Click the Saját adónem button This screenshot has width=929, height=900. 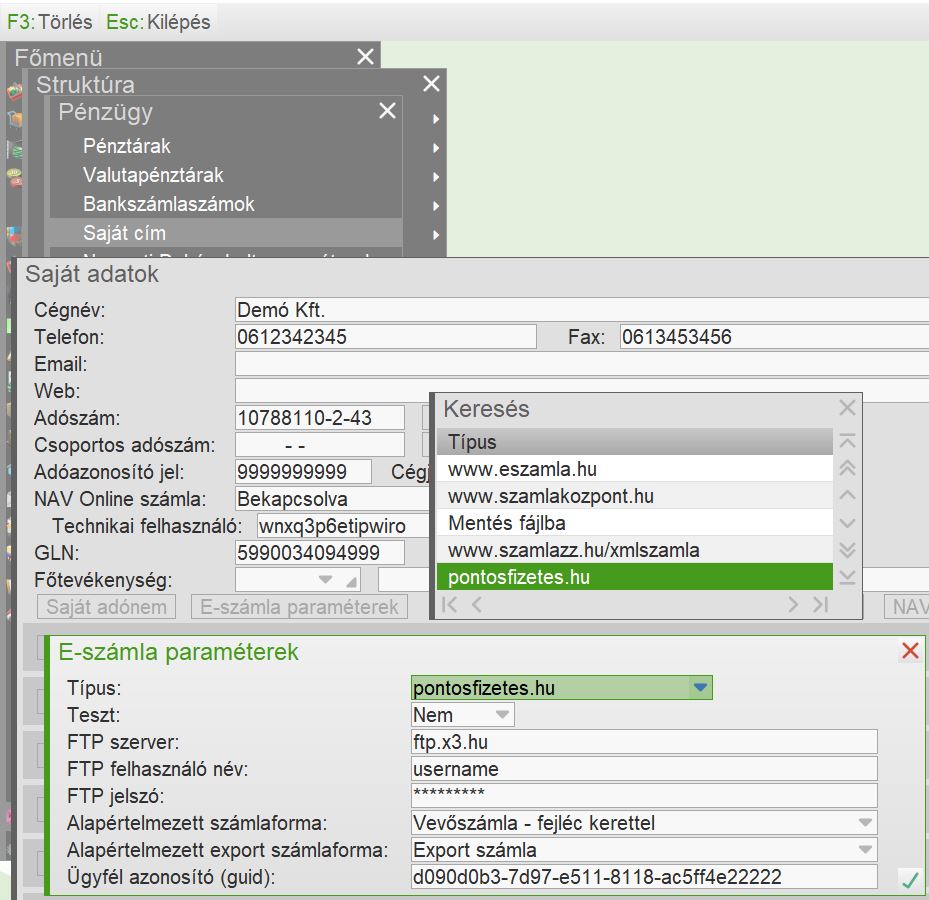tap(106, 606)
